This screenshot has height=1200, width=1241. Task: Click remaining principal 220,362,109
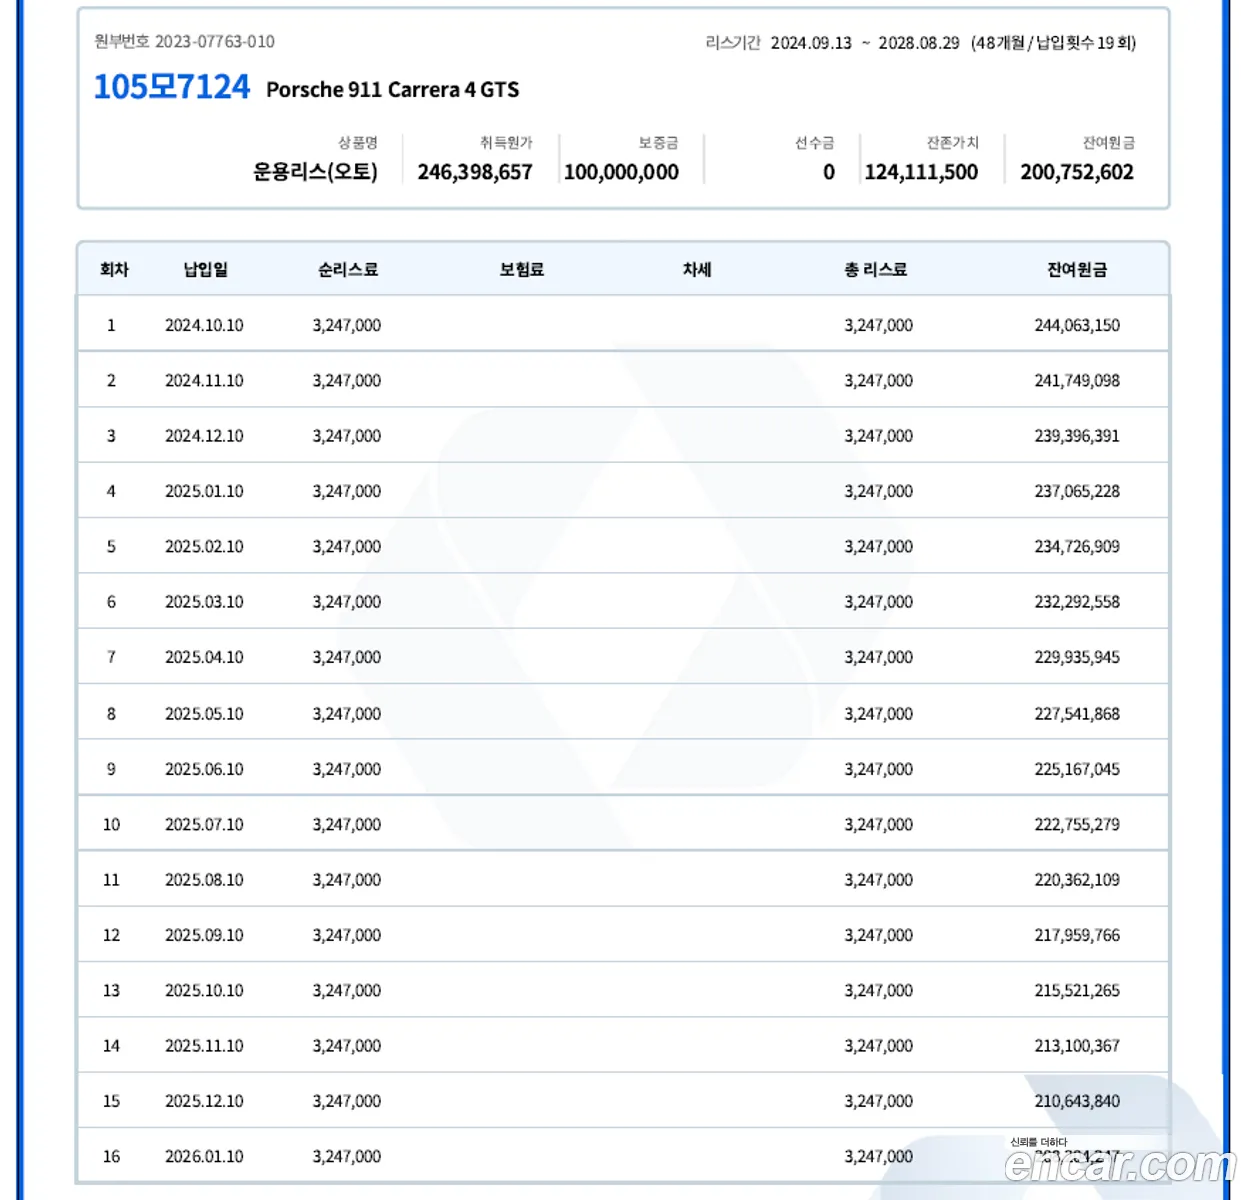[1077, 880]
